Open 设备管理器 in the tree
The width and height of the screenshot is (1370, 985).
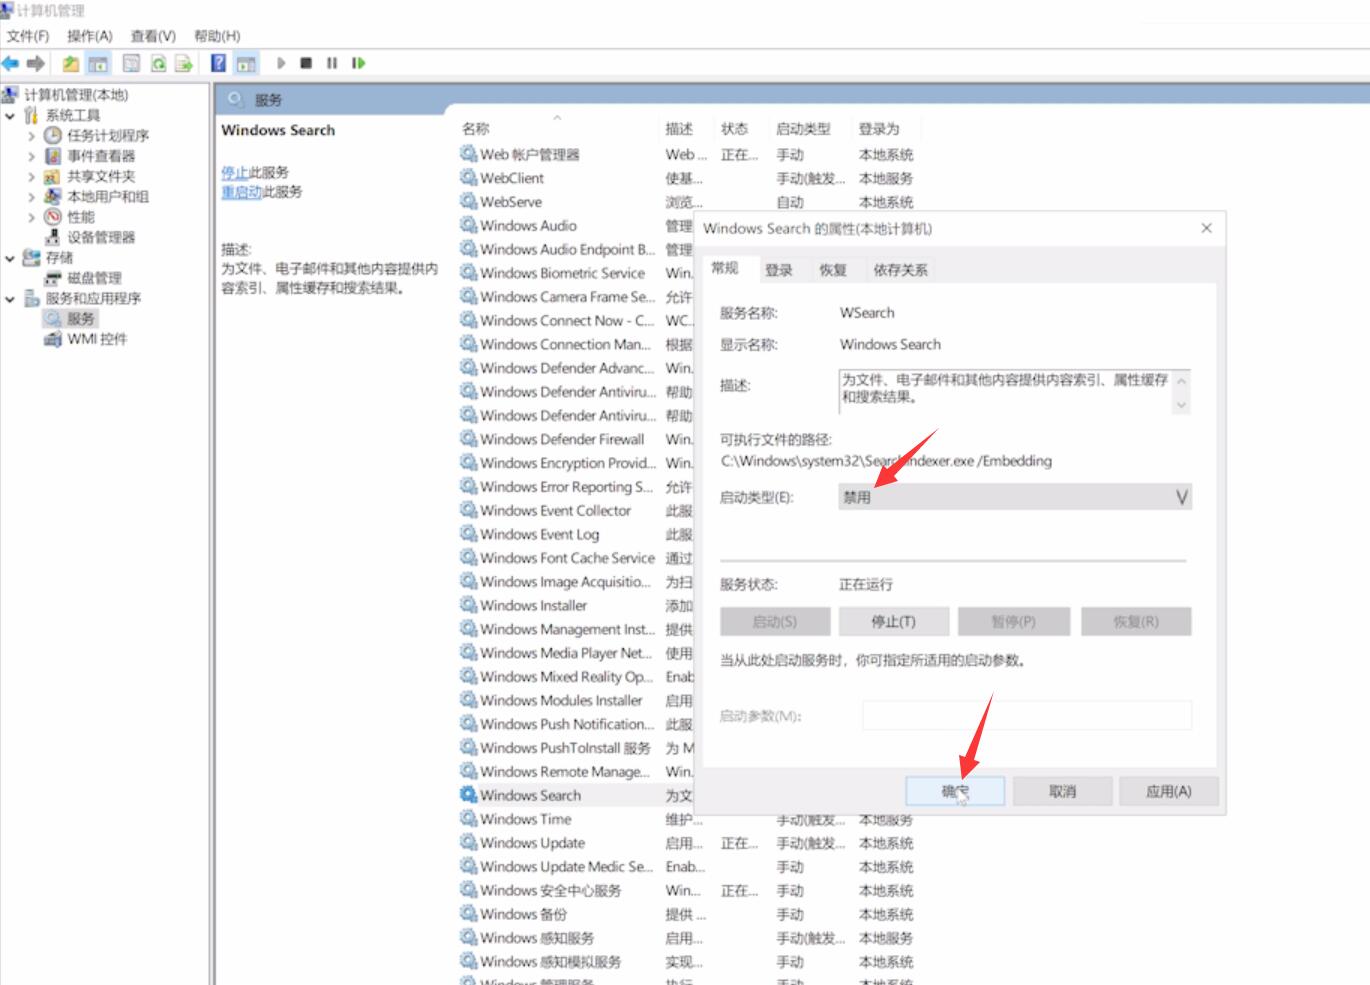(101, 237)
